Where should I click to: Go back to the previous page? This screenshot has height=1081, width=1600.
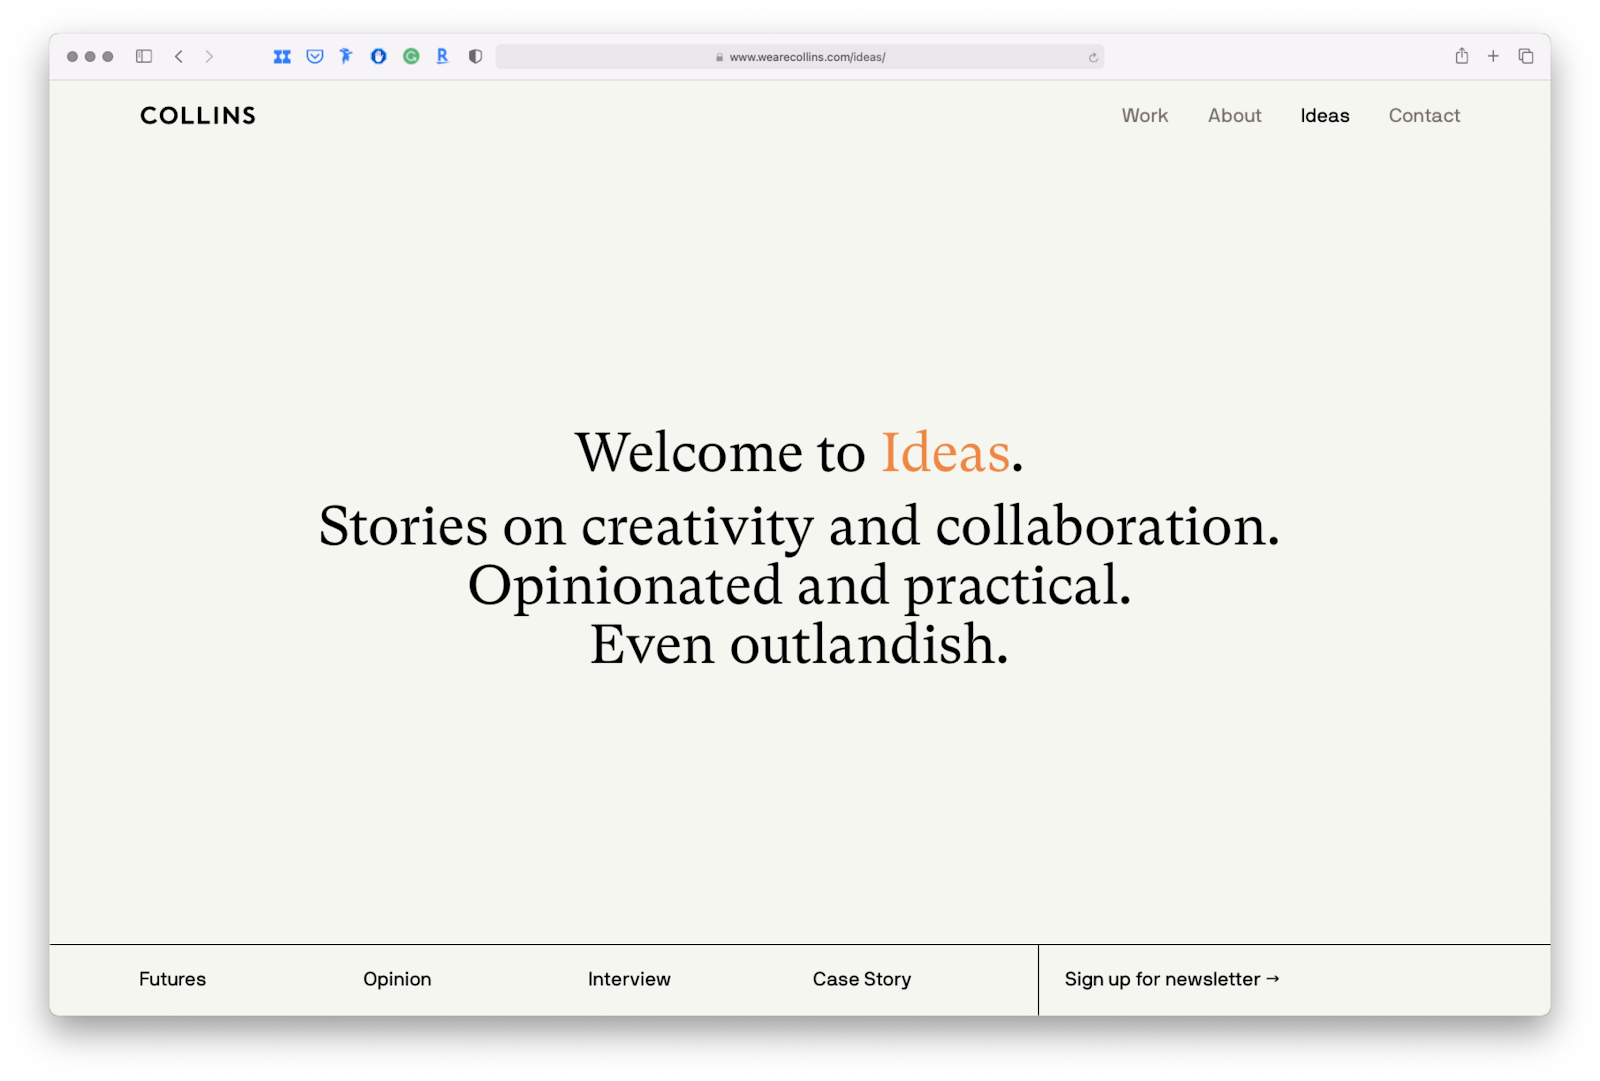pyautogui.click(x=179, y=57)
